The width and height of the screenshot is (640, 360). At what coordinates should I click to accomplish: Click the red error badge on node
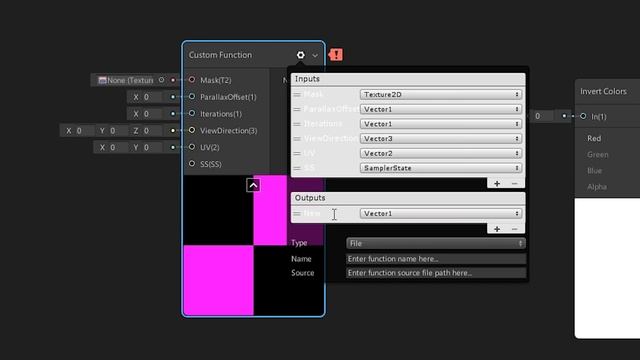click(x=336, y=55)
